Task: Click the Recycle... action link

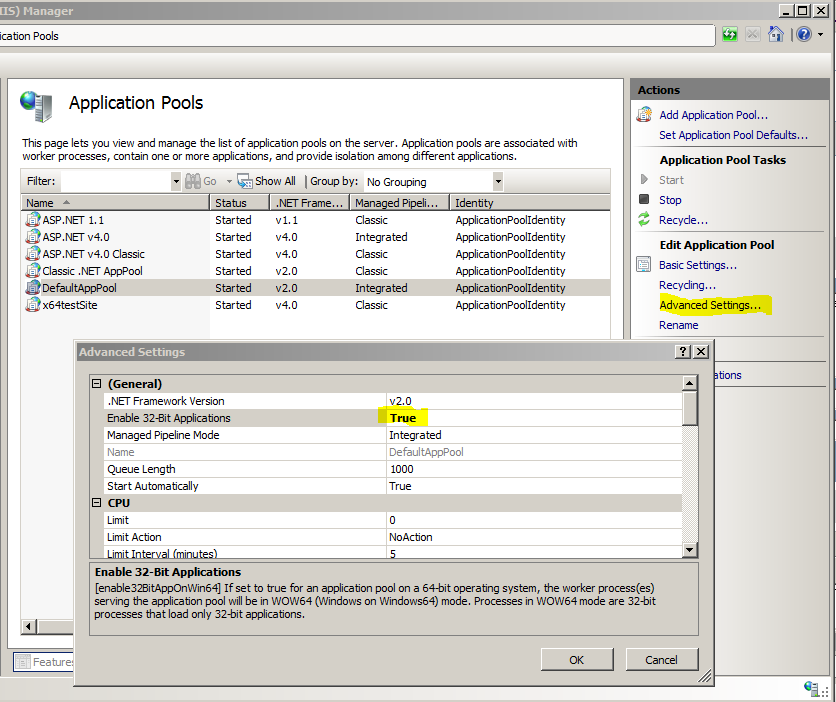Action: pyautogui.click(x=683, y=220)
